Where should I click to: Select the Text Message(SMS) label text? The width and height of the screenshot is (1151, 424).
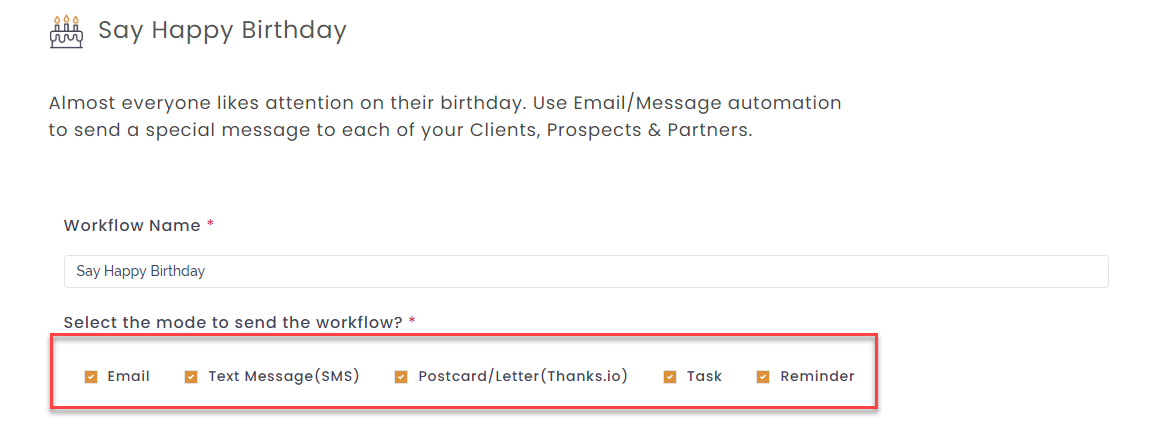point(284,377)
